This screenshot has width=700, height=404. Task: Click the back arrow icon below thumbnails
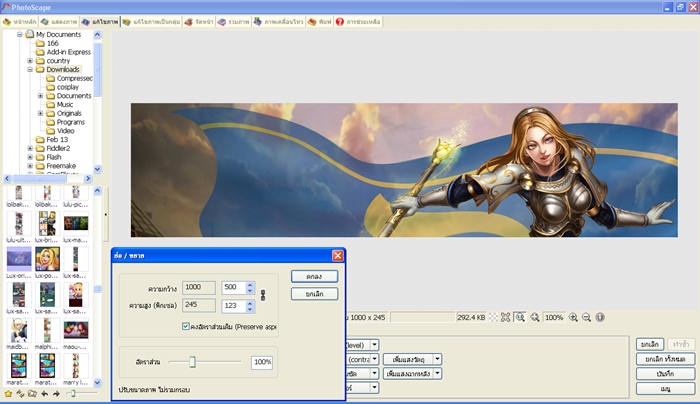click(x=44, y=393)
